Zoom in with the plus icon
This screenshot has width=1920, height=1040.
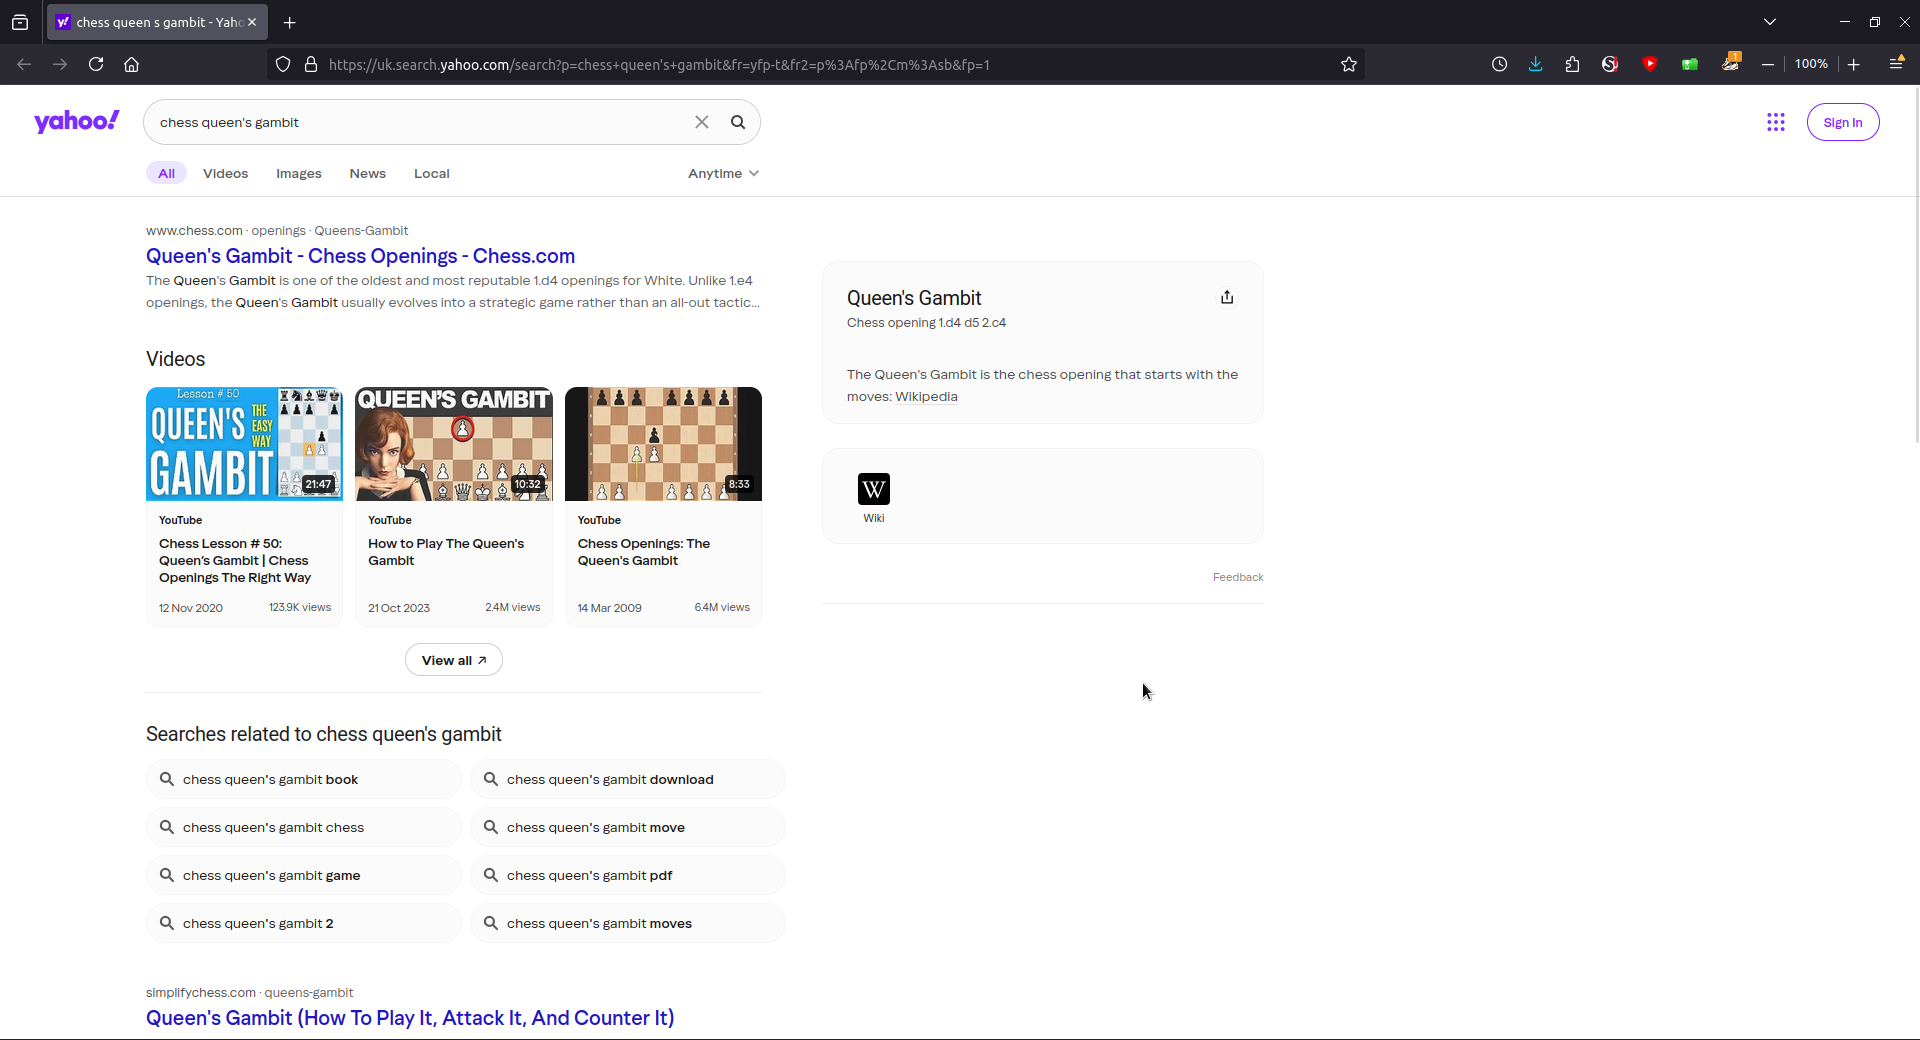point(1854,64)
